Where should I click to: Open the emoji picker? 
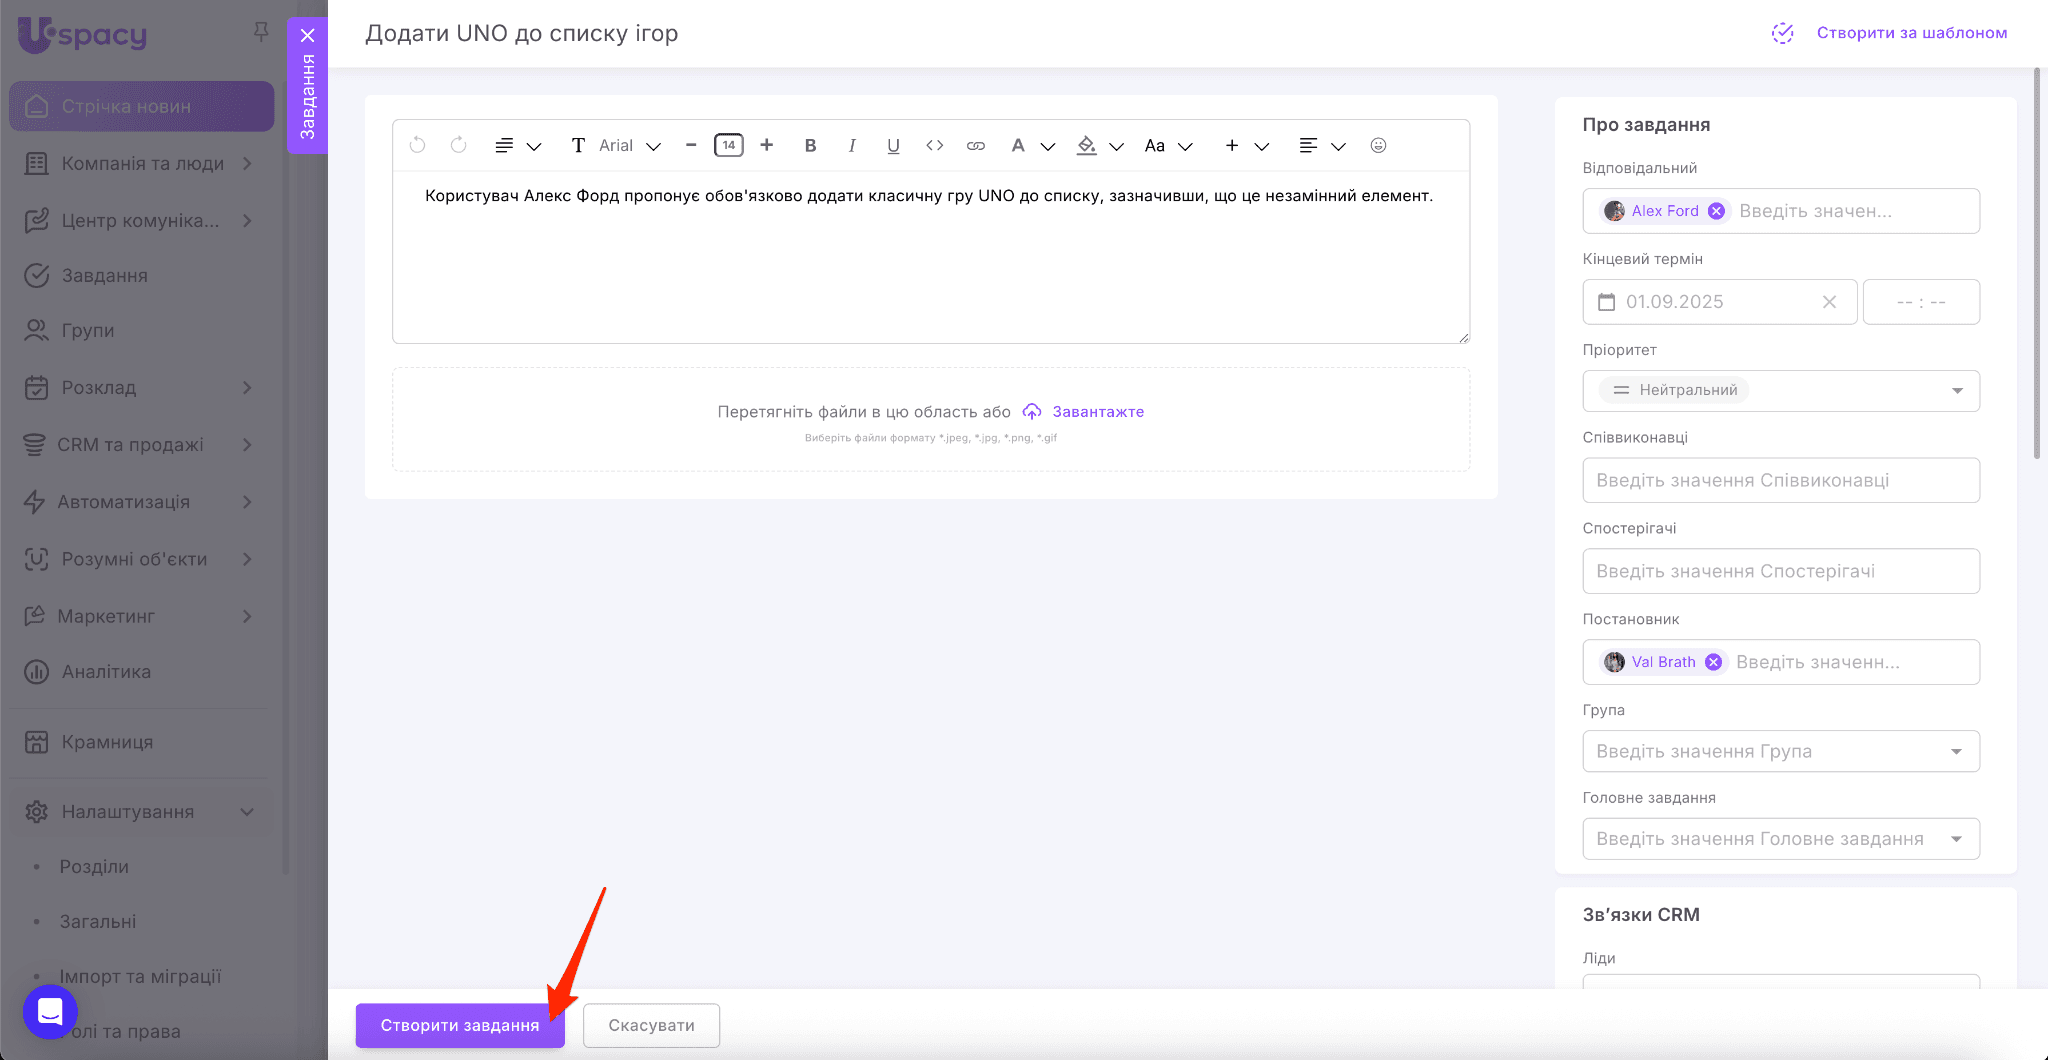click(1378, 145)
